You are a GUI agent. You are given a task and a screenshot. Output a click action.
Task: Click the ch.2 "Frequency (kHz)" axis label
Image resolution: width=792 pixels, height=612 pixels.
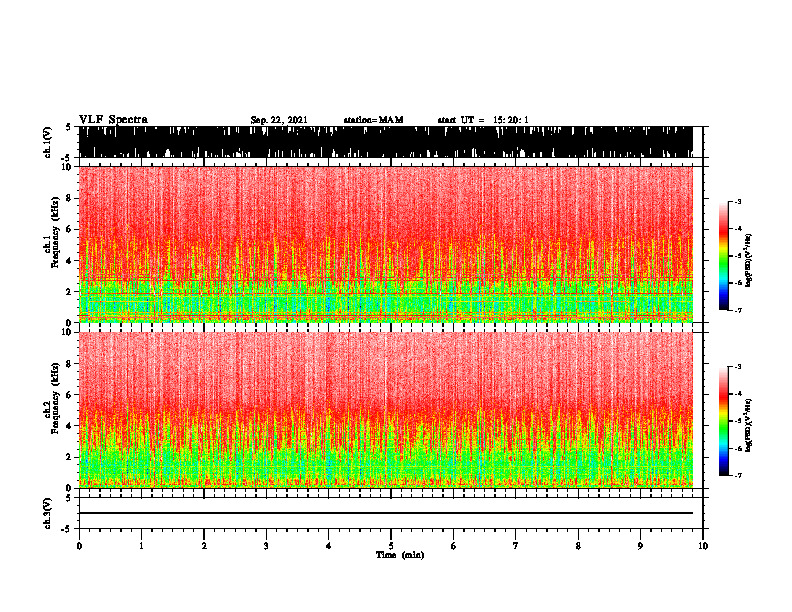[55, 398]
